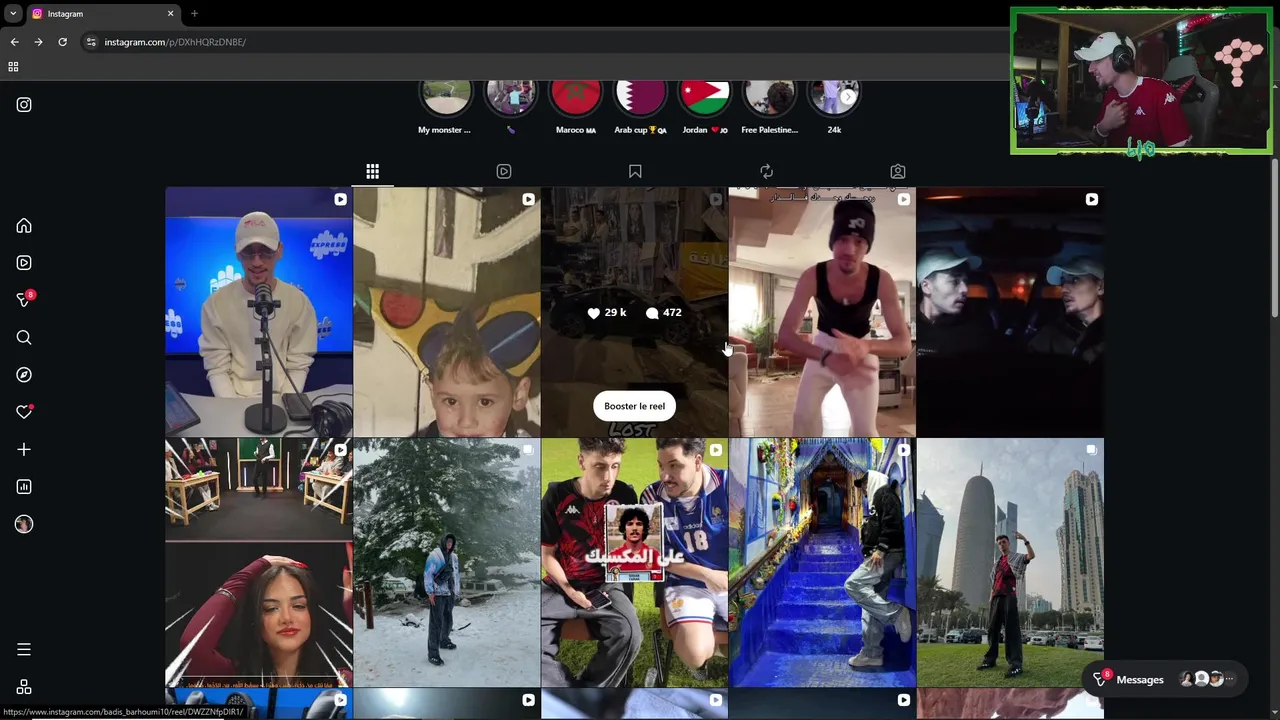Switch to the Saved bookmark tab
The image size is (1280, 720).
tap(635, 172)
